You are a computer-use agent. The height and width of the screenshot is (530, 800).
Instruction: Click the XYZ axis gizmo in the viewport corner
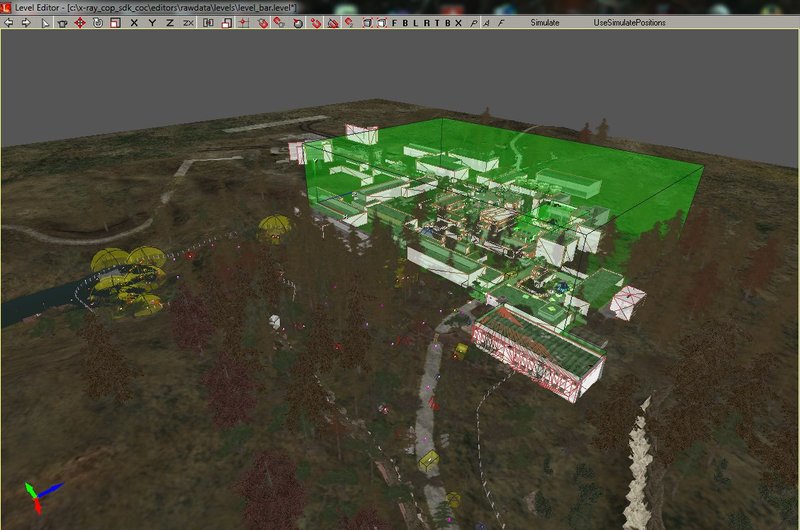[35, 494]
